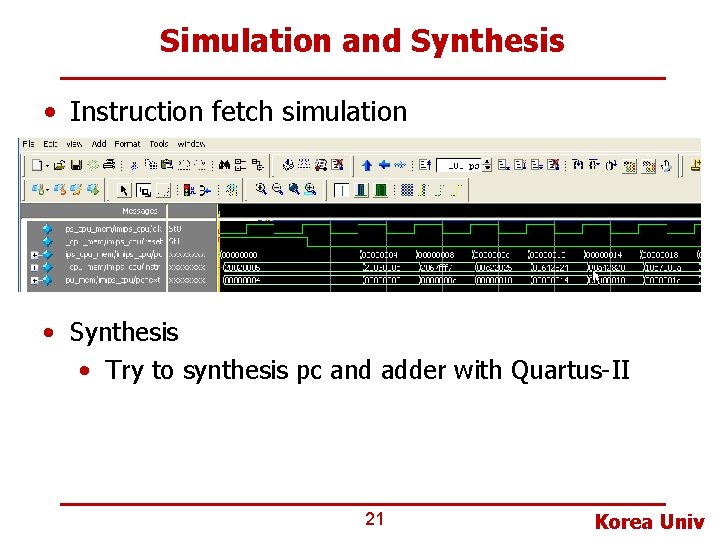This screenshot has height=540, width=720.
Task: Click the Insert cursor icon
Action: (342, 190)
